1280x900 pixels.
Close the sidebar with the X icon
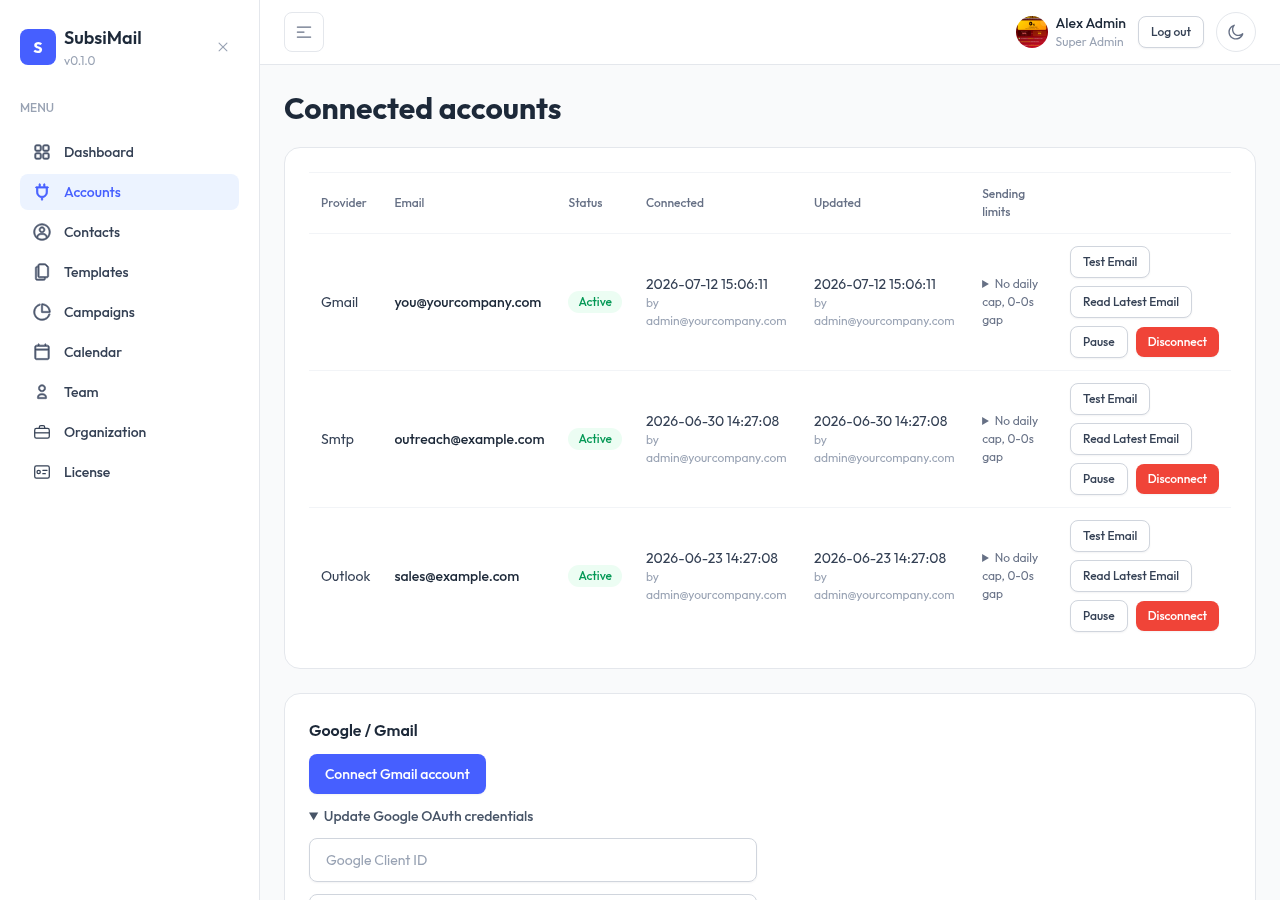point(223,47)
